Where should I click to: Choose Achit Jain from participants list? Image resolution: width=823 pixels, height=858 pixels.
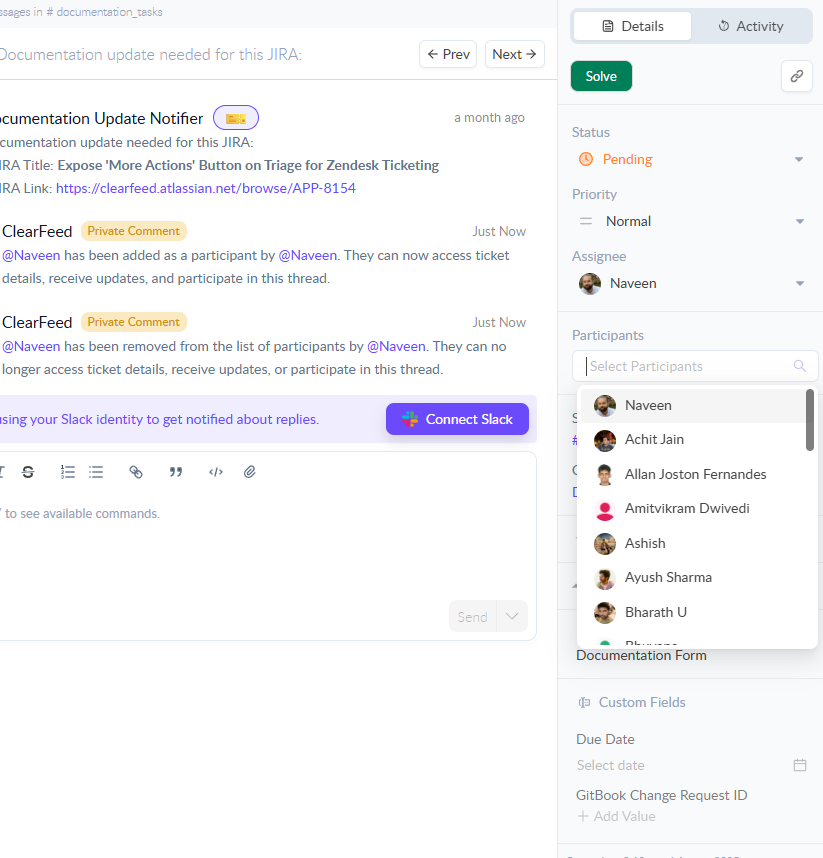click(x=654, y=440)
